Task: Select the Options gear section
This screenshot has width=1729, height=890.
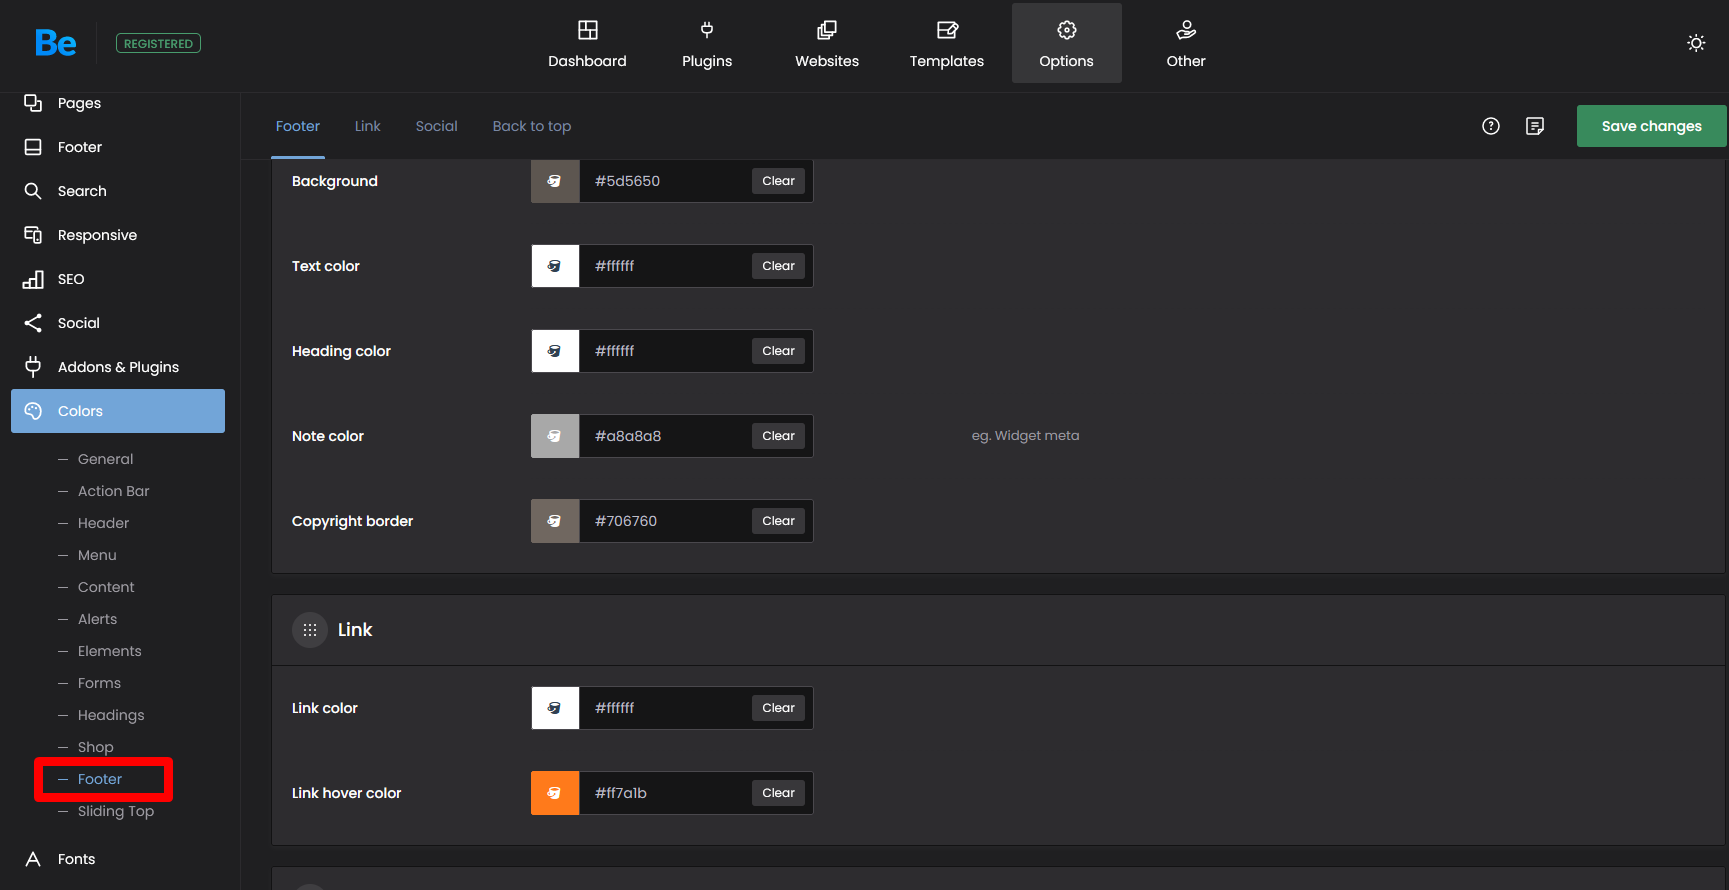Action: tap(1067, 43)
